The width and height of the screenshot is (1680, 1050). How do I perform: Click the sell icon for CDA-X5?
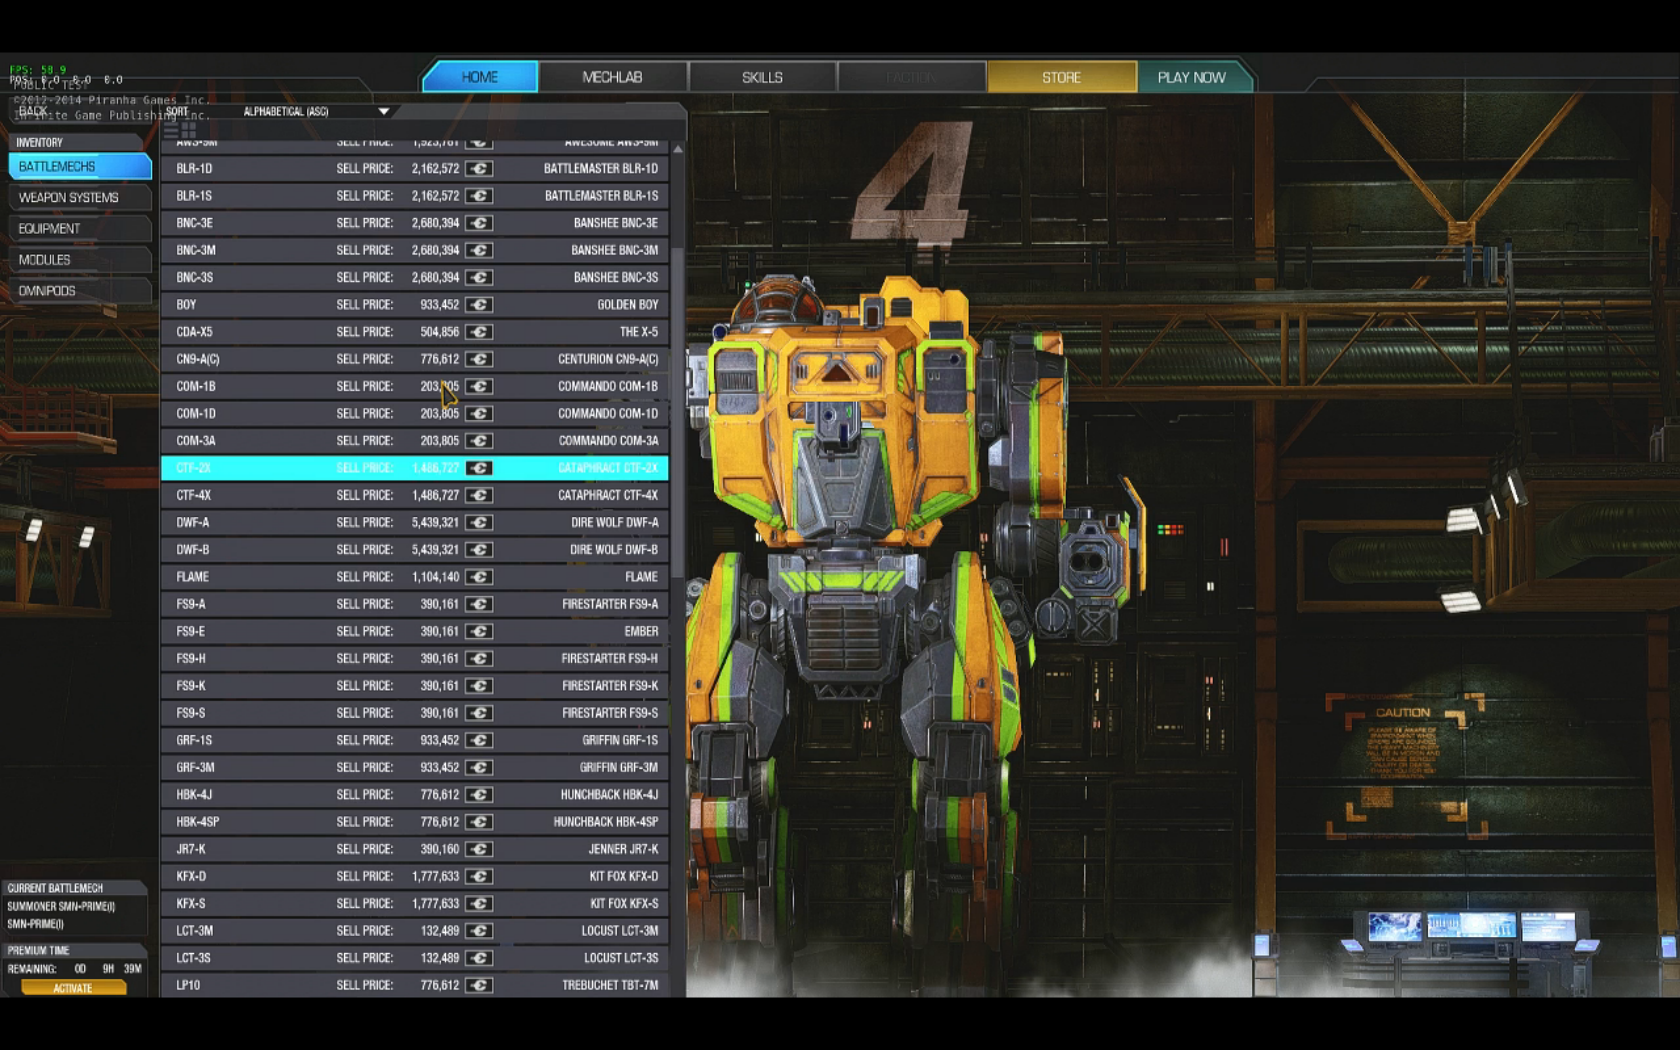[x=479, y=332]
